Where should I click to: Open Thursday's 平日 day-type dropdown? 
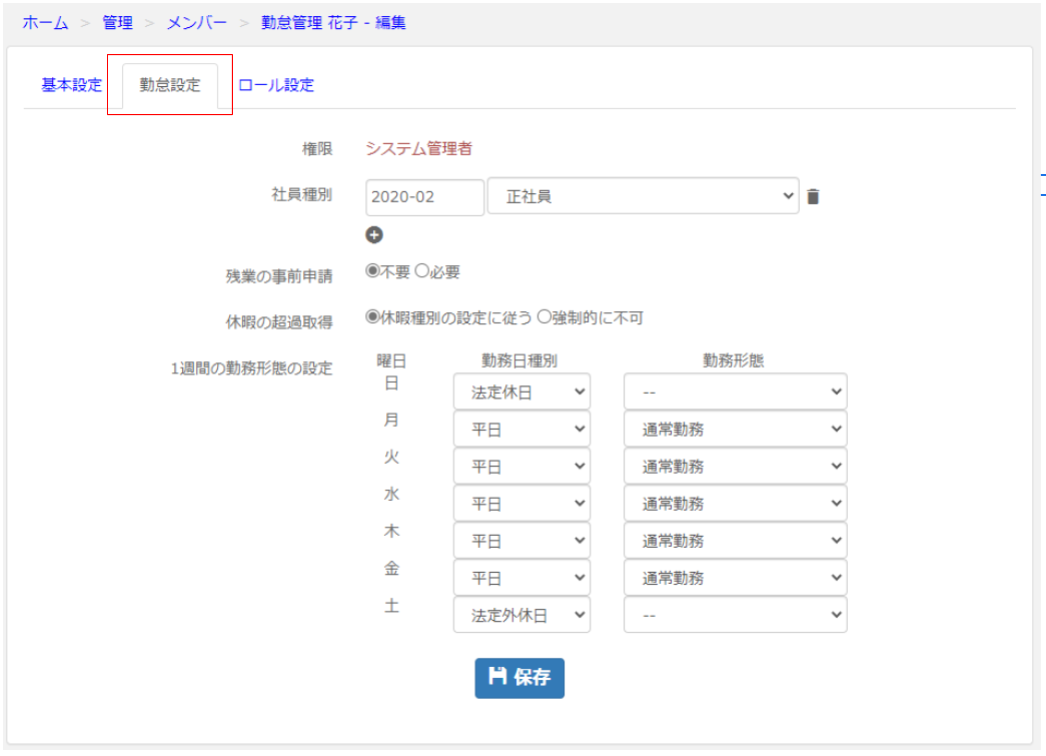[x=522, y=541]
